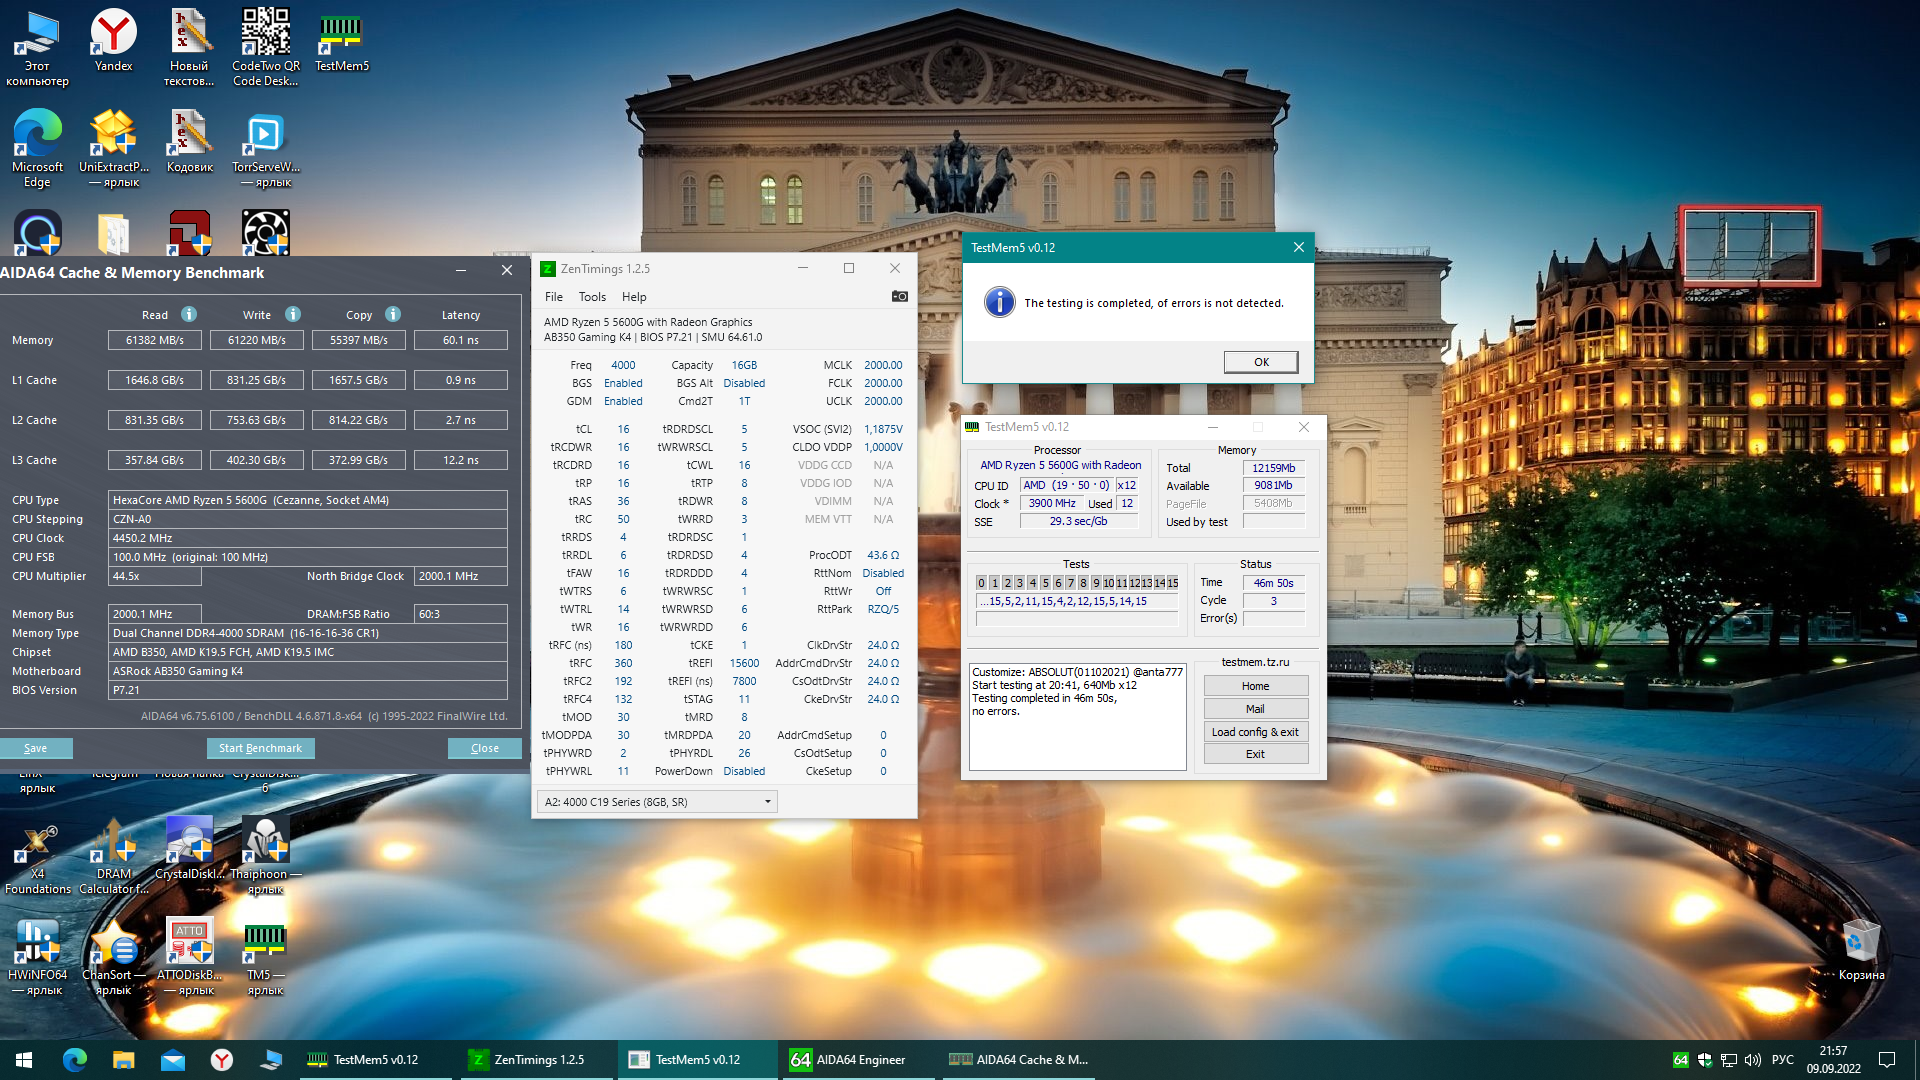The height and width of the screenshot is (1080, 1920).
Task: Click the Read info icon in AIDA64
Action: click(189, 314)
